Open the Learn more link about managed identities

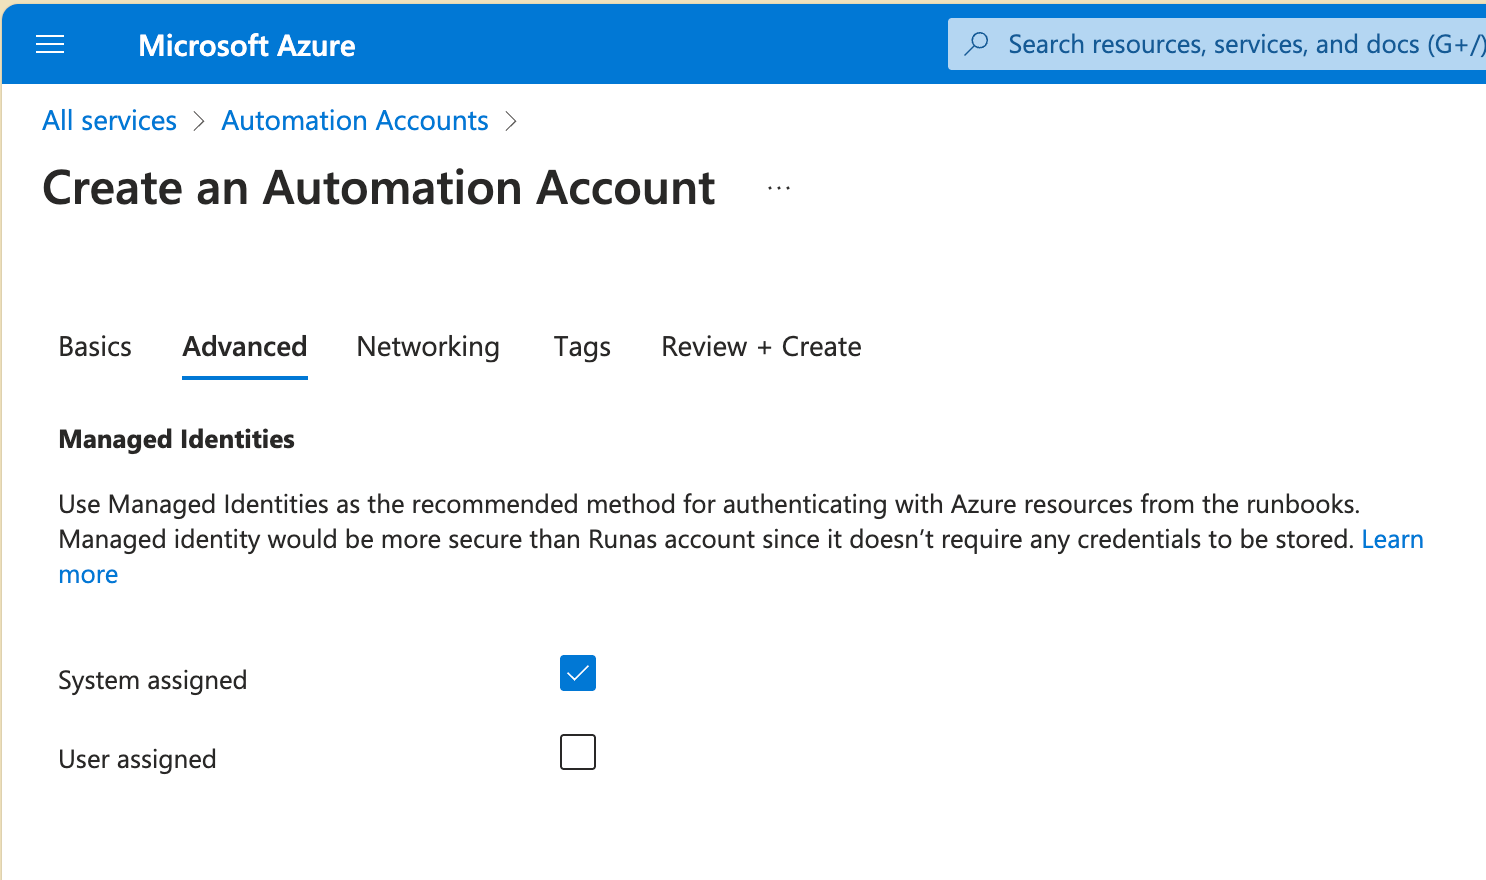(x=1392, y=540)
